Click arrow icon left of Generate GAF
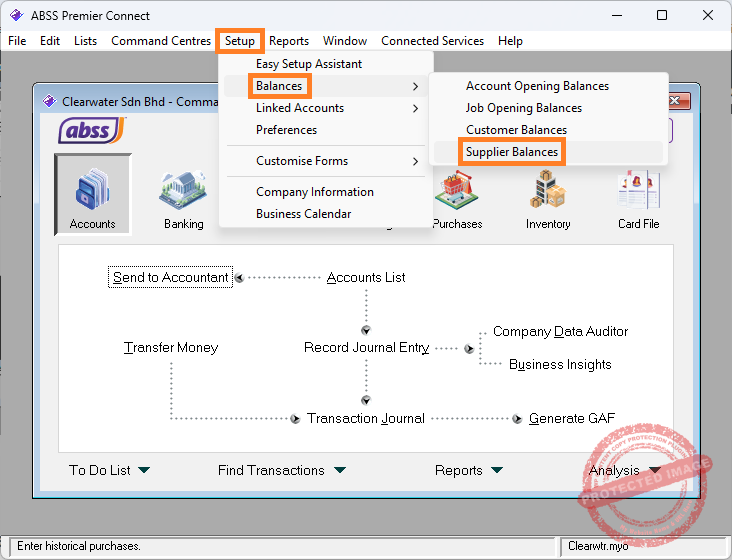Image resolution: width=732 pixels, height=560 pixels. tap(517, 419)
